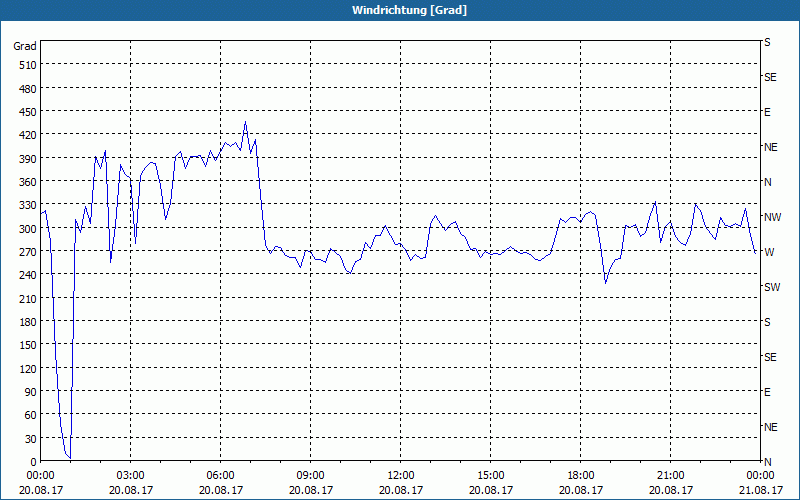This screenshot has height=500, width=800.
Task: Click the 270 degree axis label
Action: point(28,252)
